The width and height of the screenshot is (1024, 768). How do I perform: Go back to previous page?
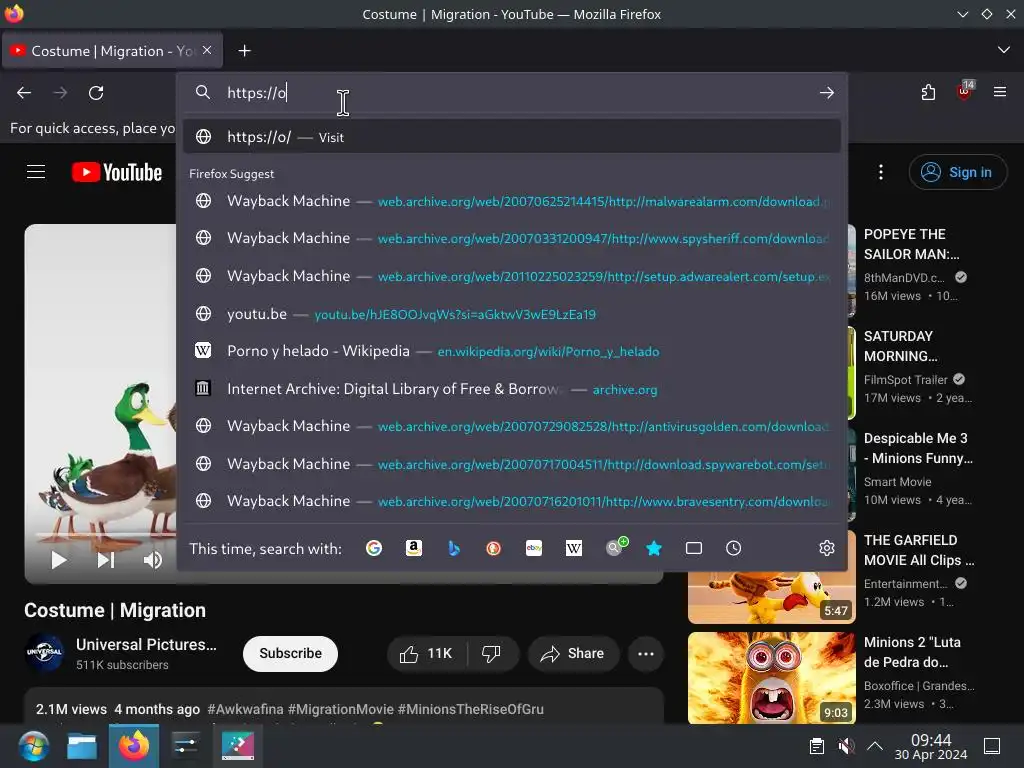click(24, 93)
